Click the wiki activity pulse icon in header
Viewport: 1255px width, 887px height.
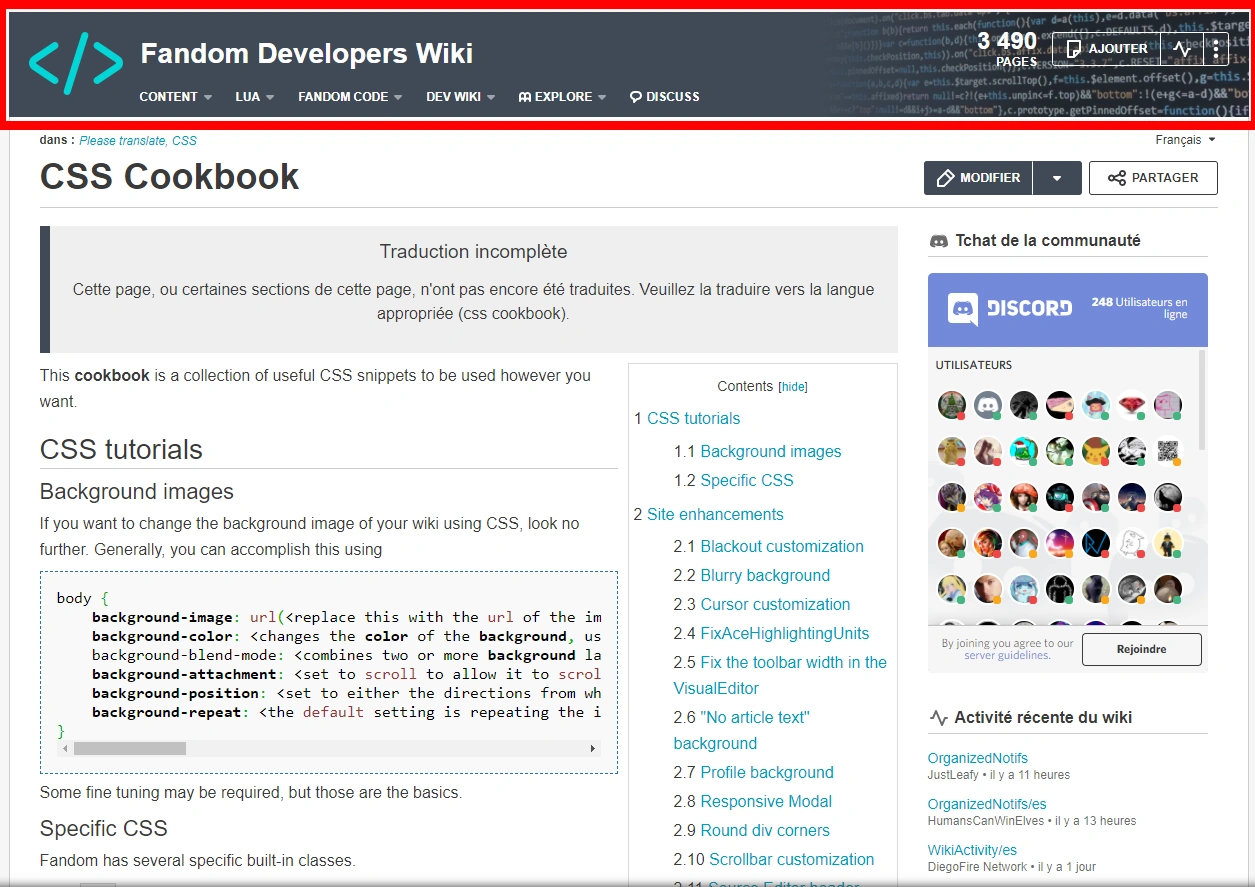point(1181,48)
